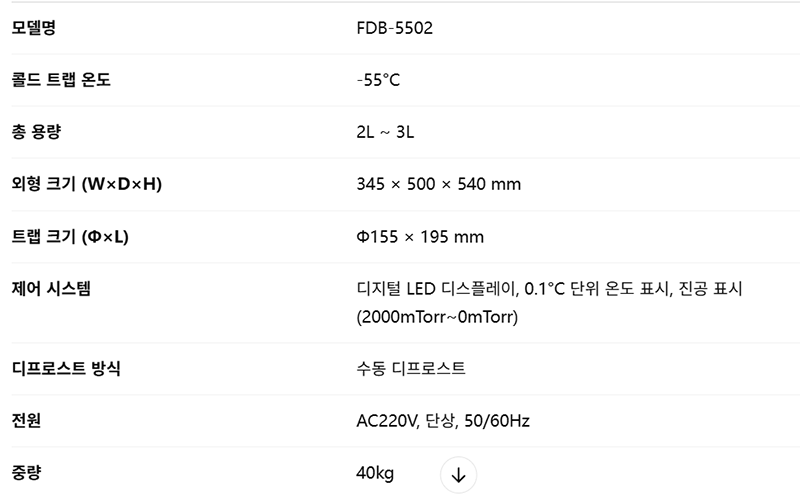Select the Φ155 × 195 mm value
Image resolution: width=800 pixels, height=496 pixels.
(420, 237)
